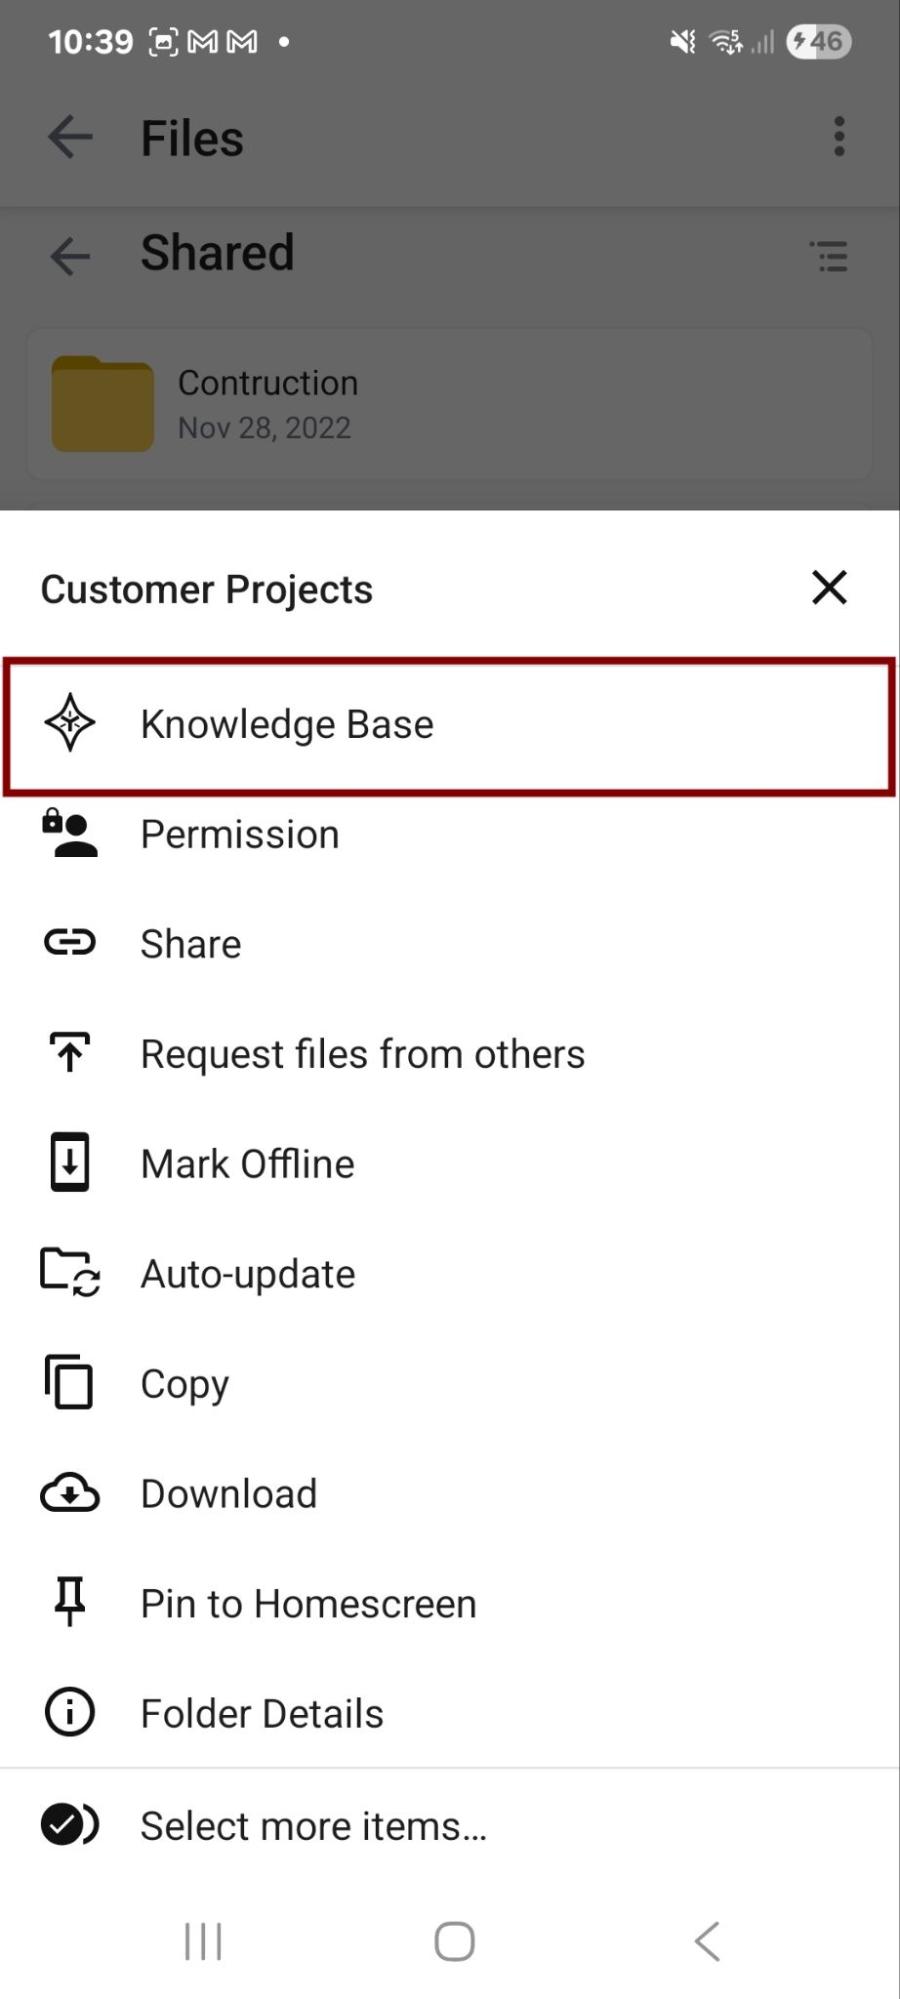Tap the battery indicator in status bar

point(818,41)
